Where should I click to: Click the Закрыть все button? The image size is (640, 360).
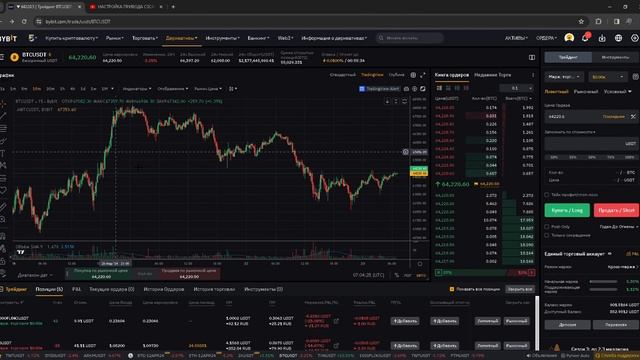click(x=520, y=289)
